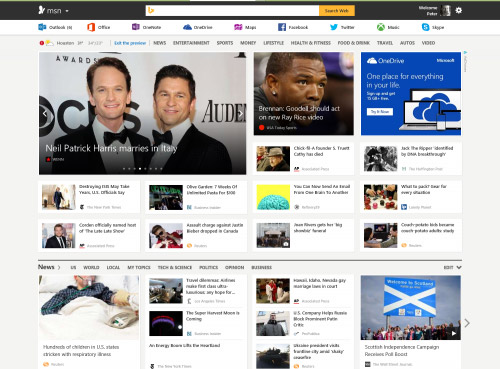Screen dimensions: 500x369
Task: Go to previous slide in hero carousel
Action: (x=45, y=113)
